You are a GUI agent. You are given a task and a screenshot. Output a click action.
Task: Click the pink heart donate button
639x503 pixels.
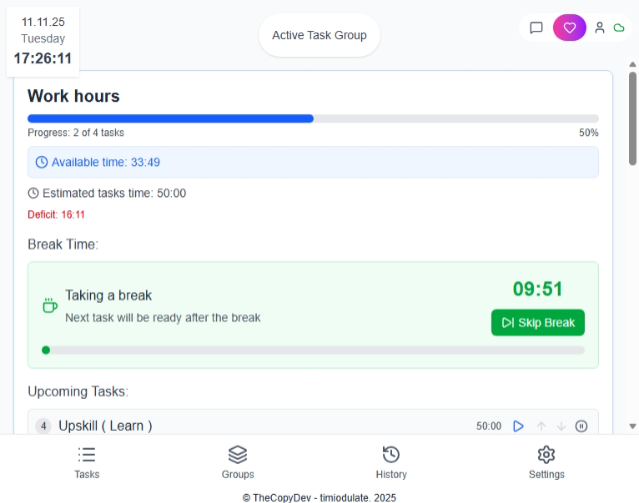pyautogui.click(x=569, y=28)
